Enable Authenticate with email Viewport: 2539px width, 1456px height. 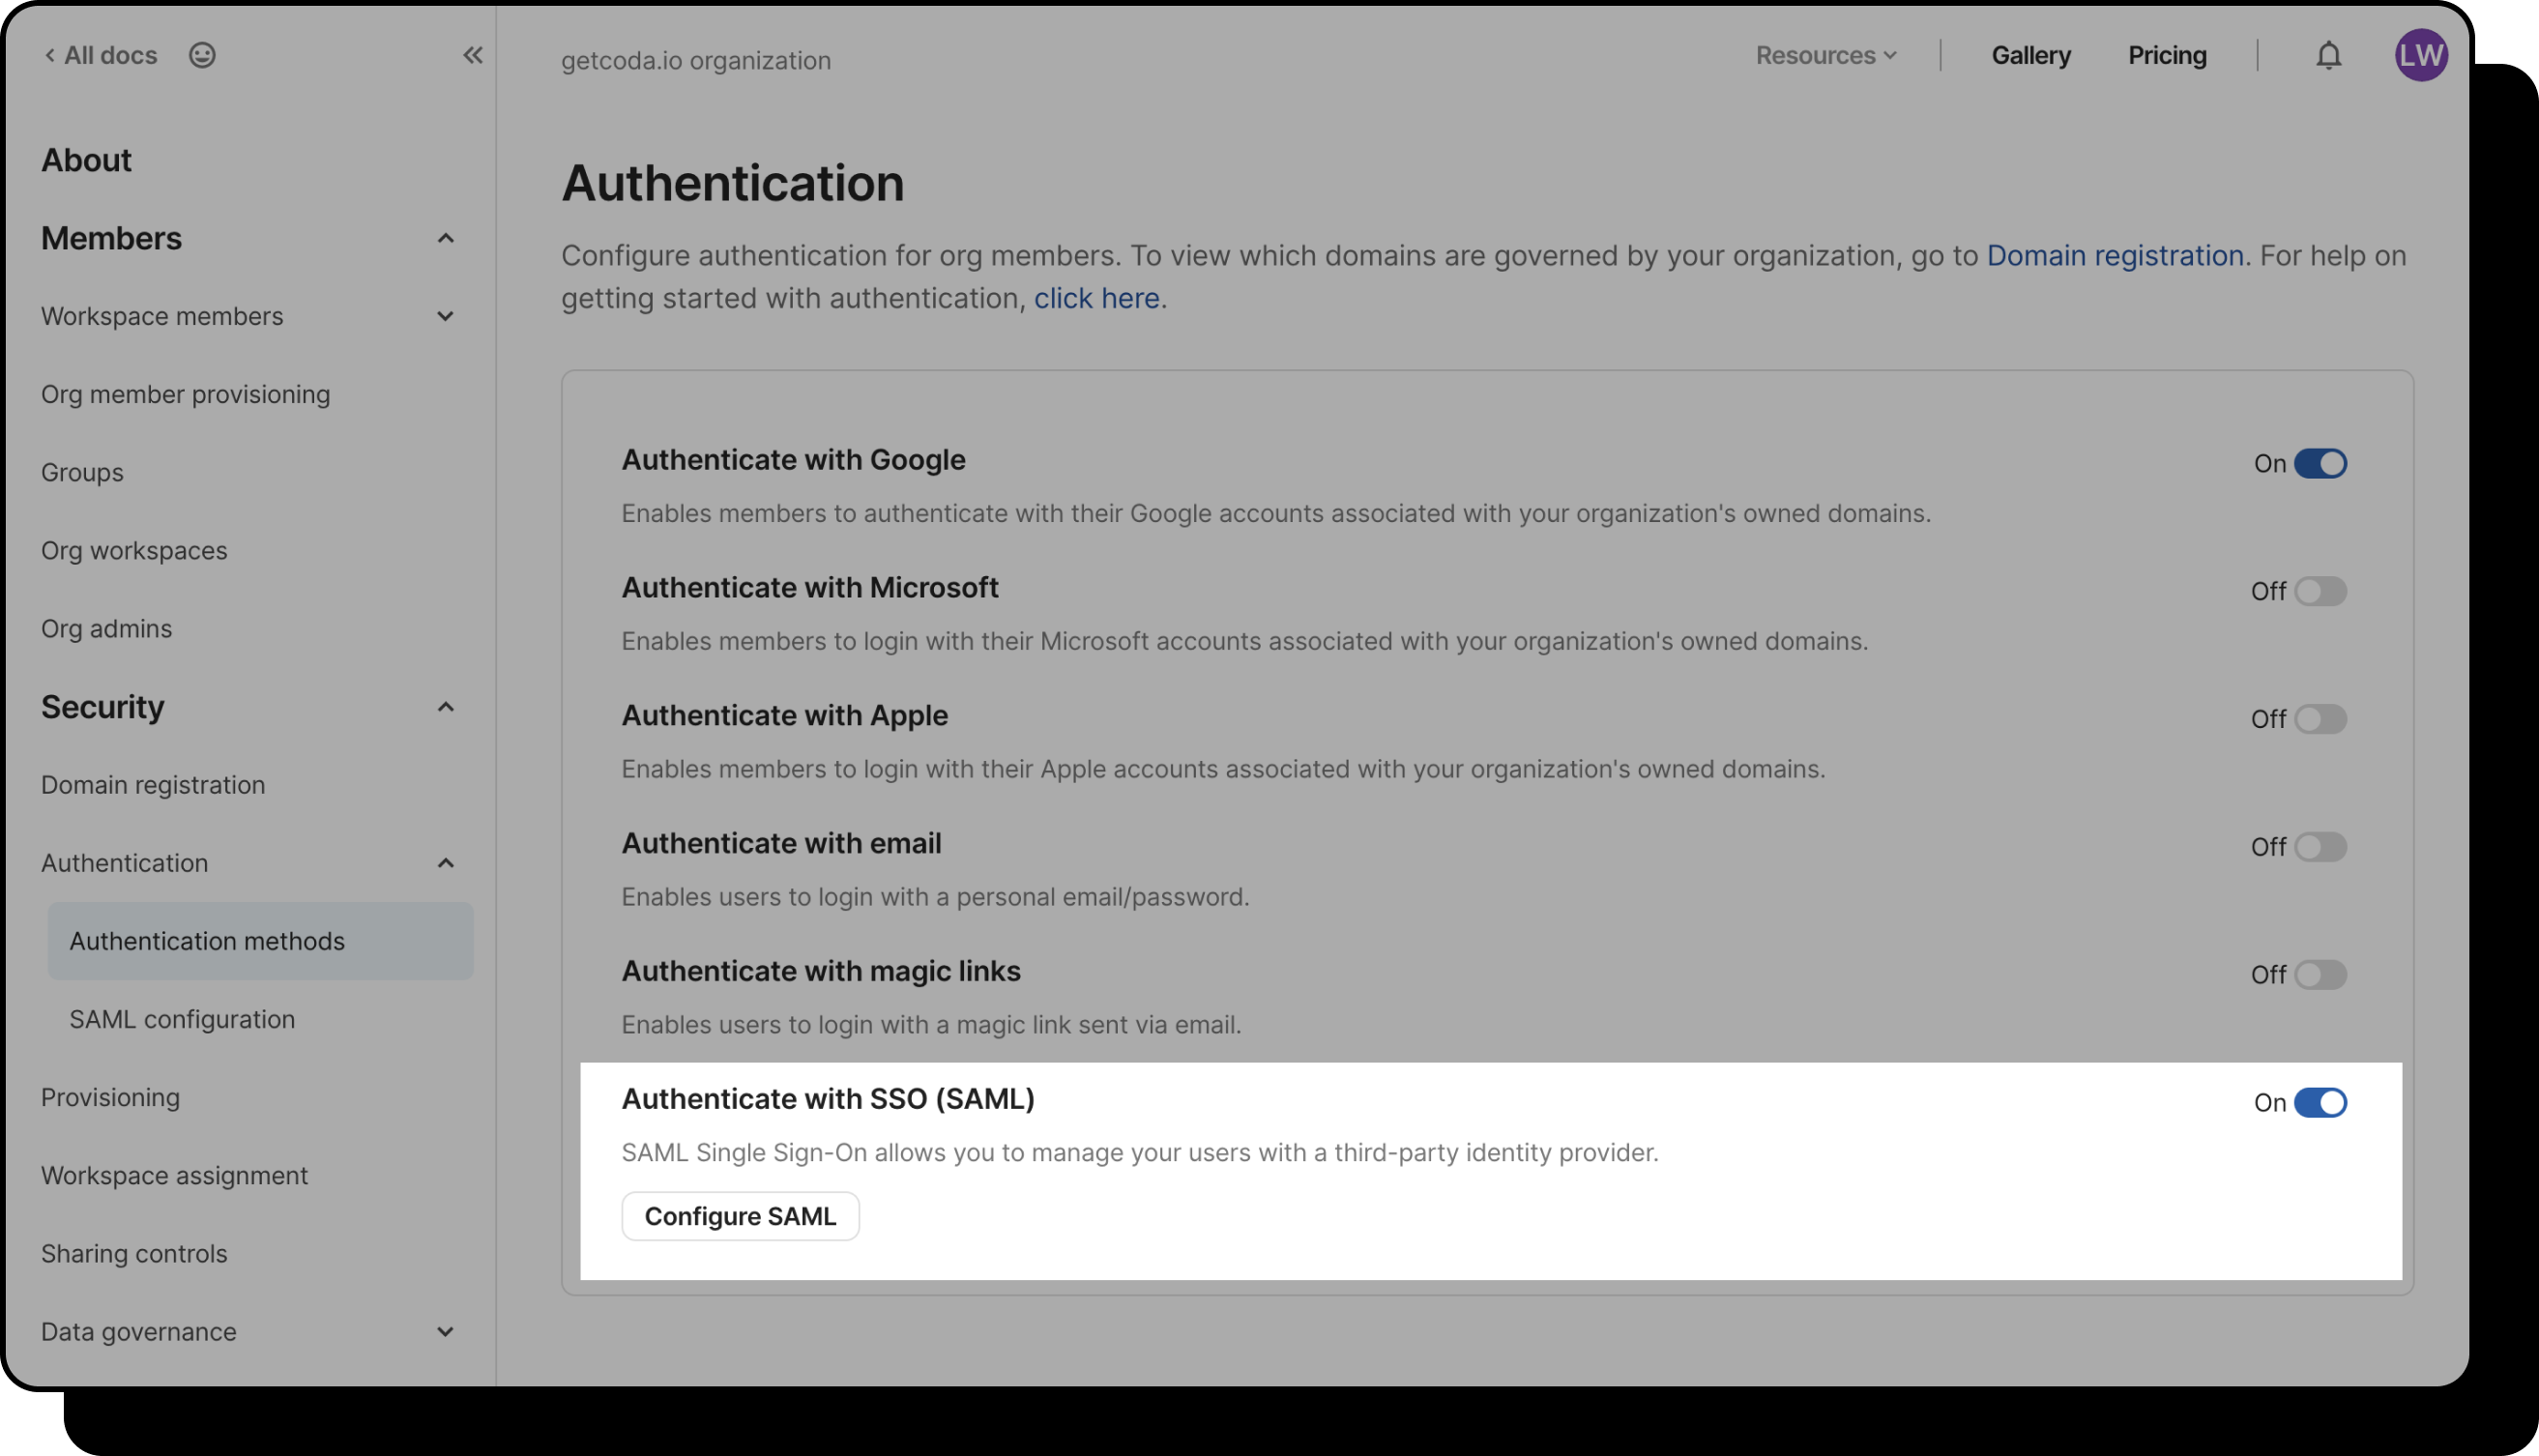2322,847
